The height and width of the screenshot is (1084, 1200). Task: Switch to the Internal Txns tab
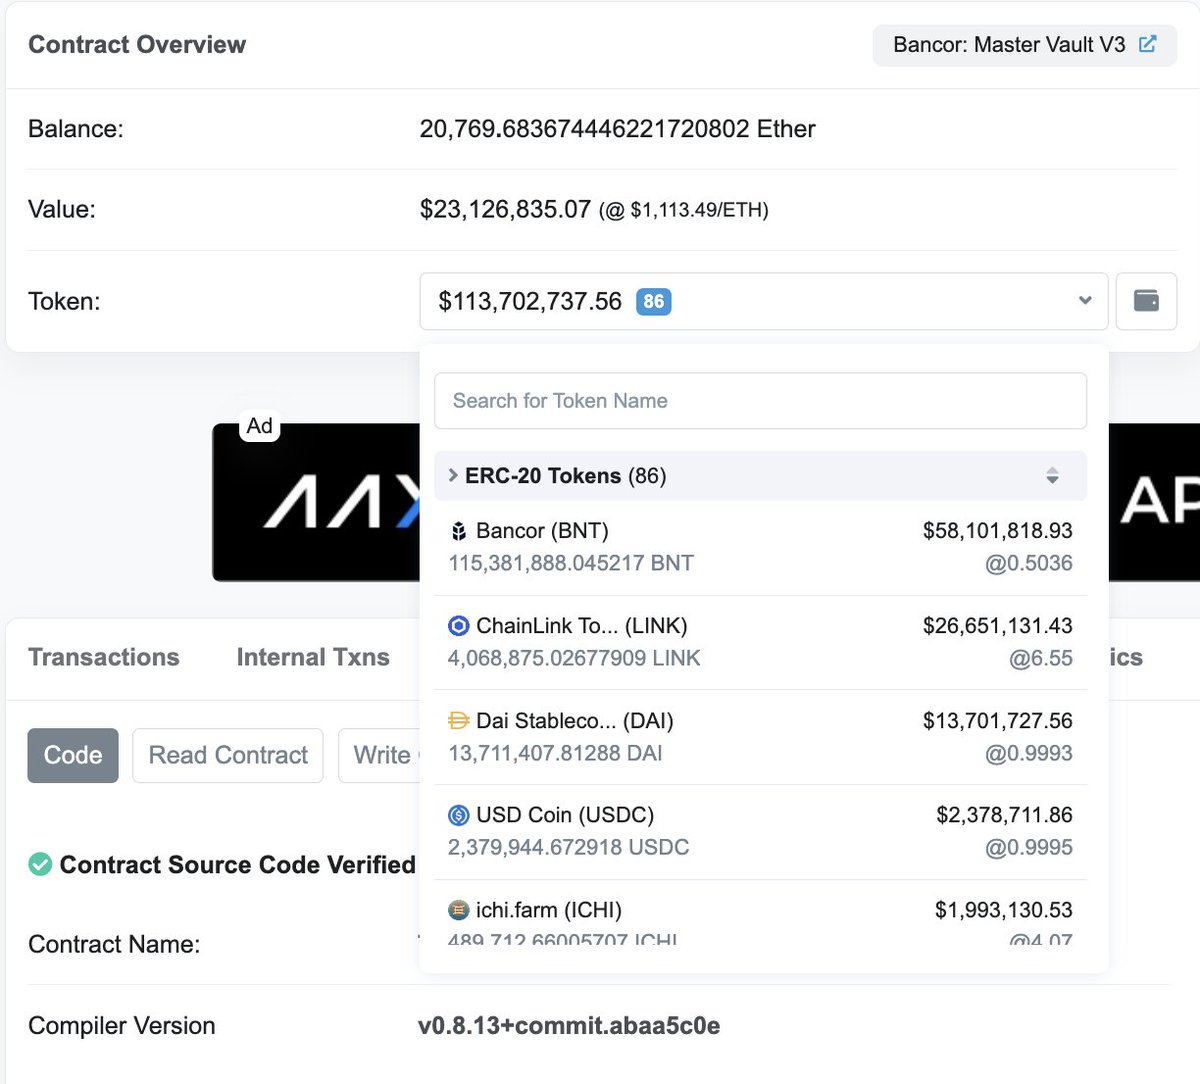point(313,657)
